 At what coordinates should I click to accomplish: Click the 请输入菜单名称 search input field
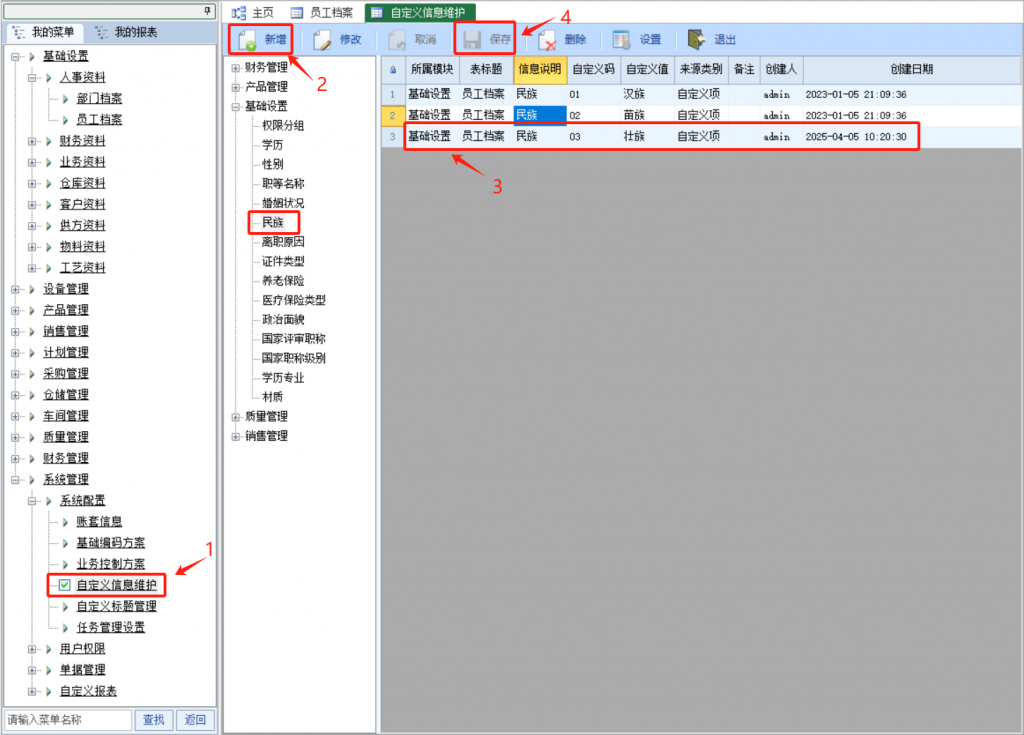pos(67,720)
